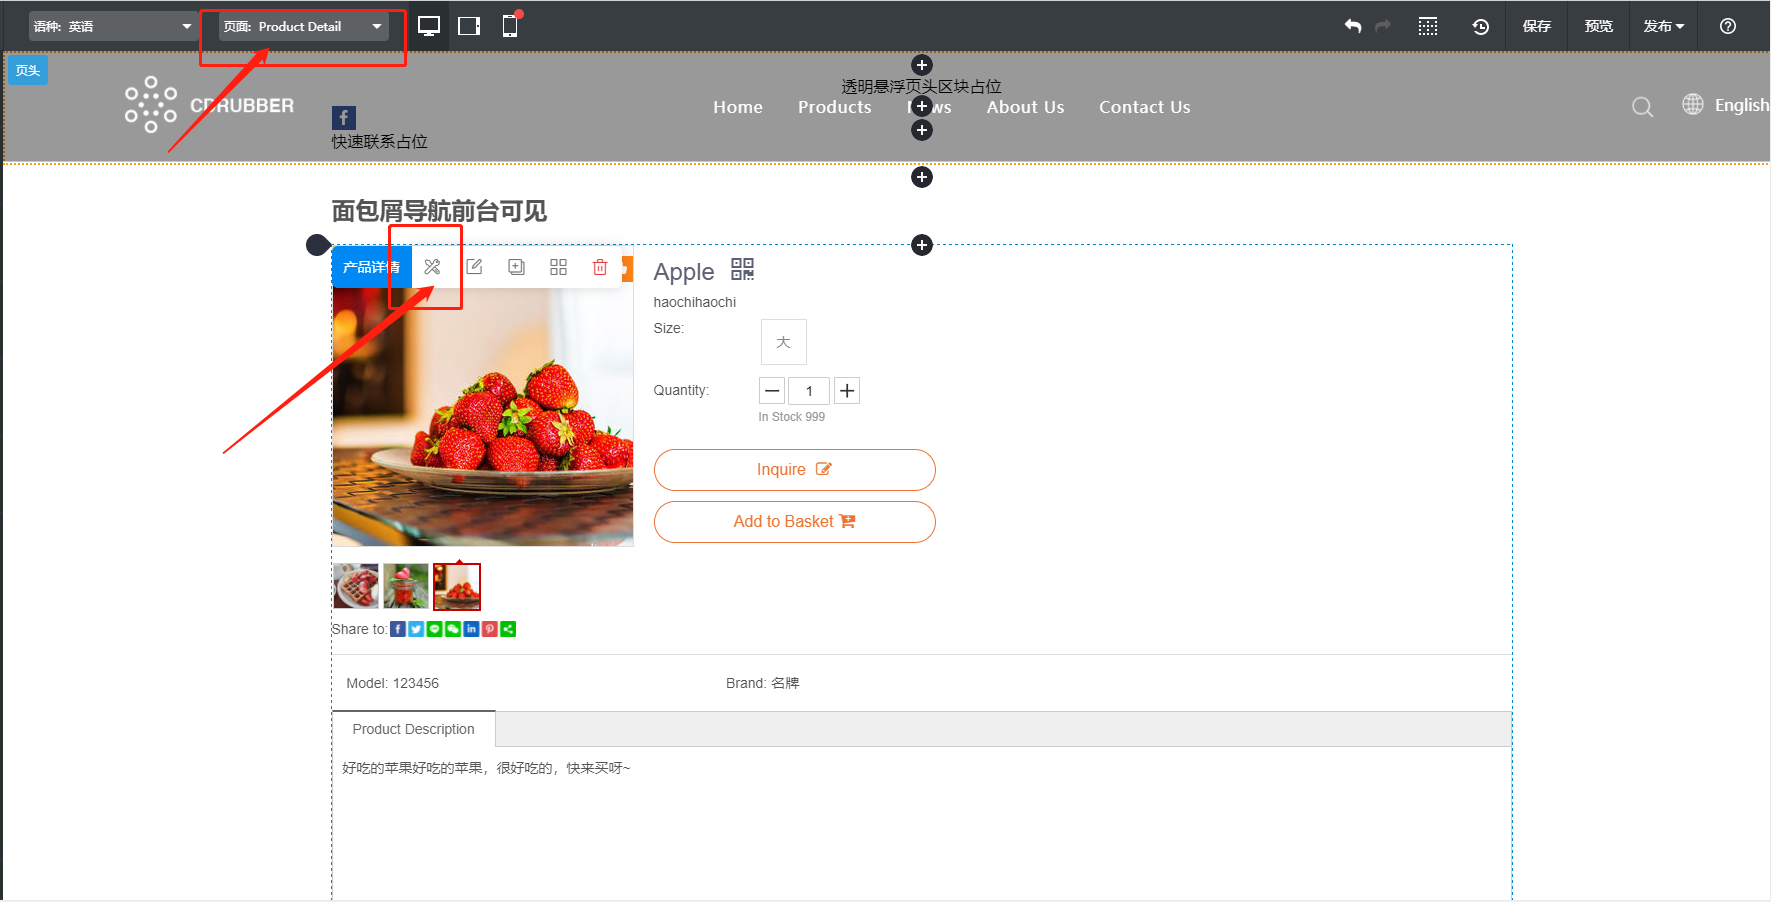Click the Inquire button
Image resolution: width=1771 pixels, height=902 pixels.
794,470
